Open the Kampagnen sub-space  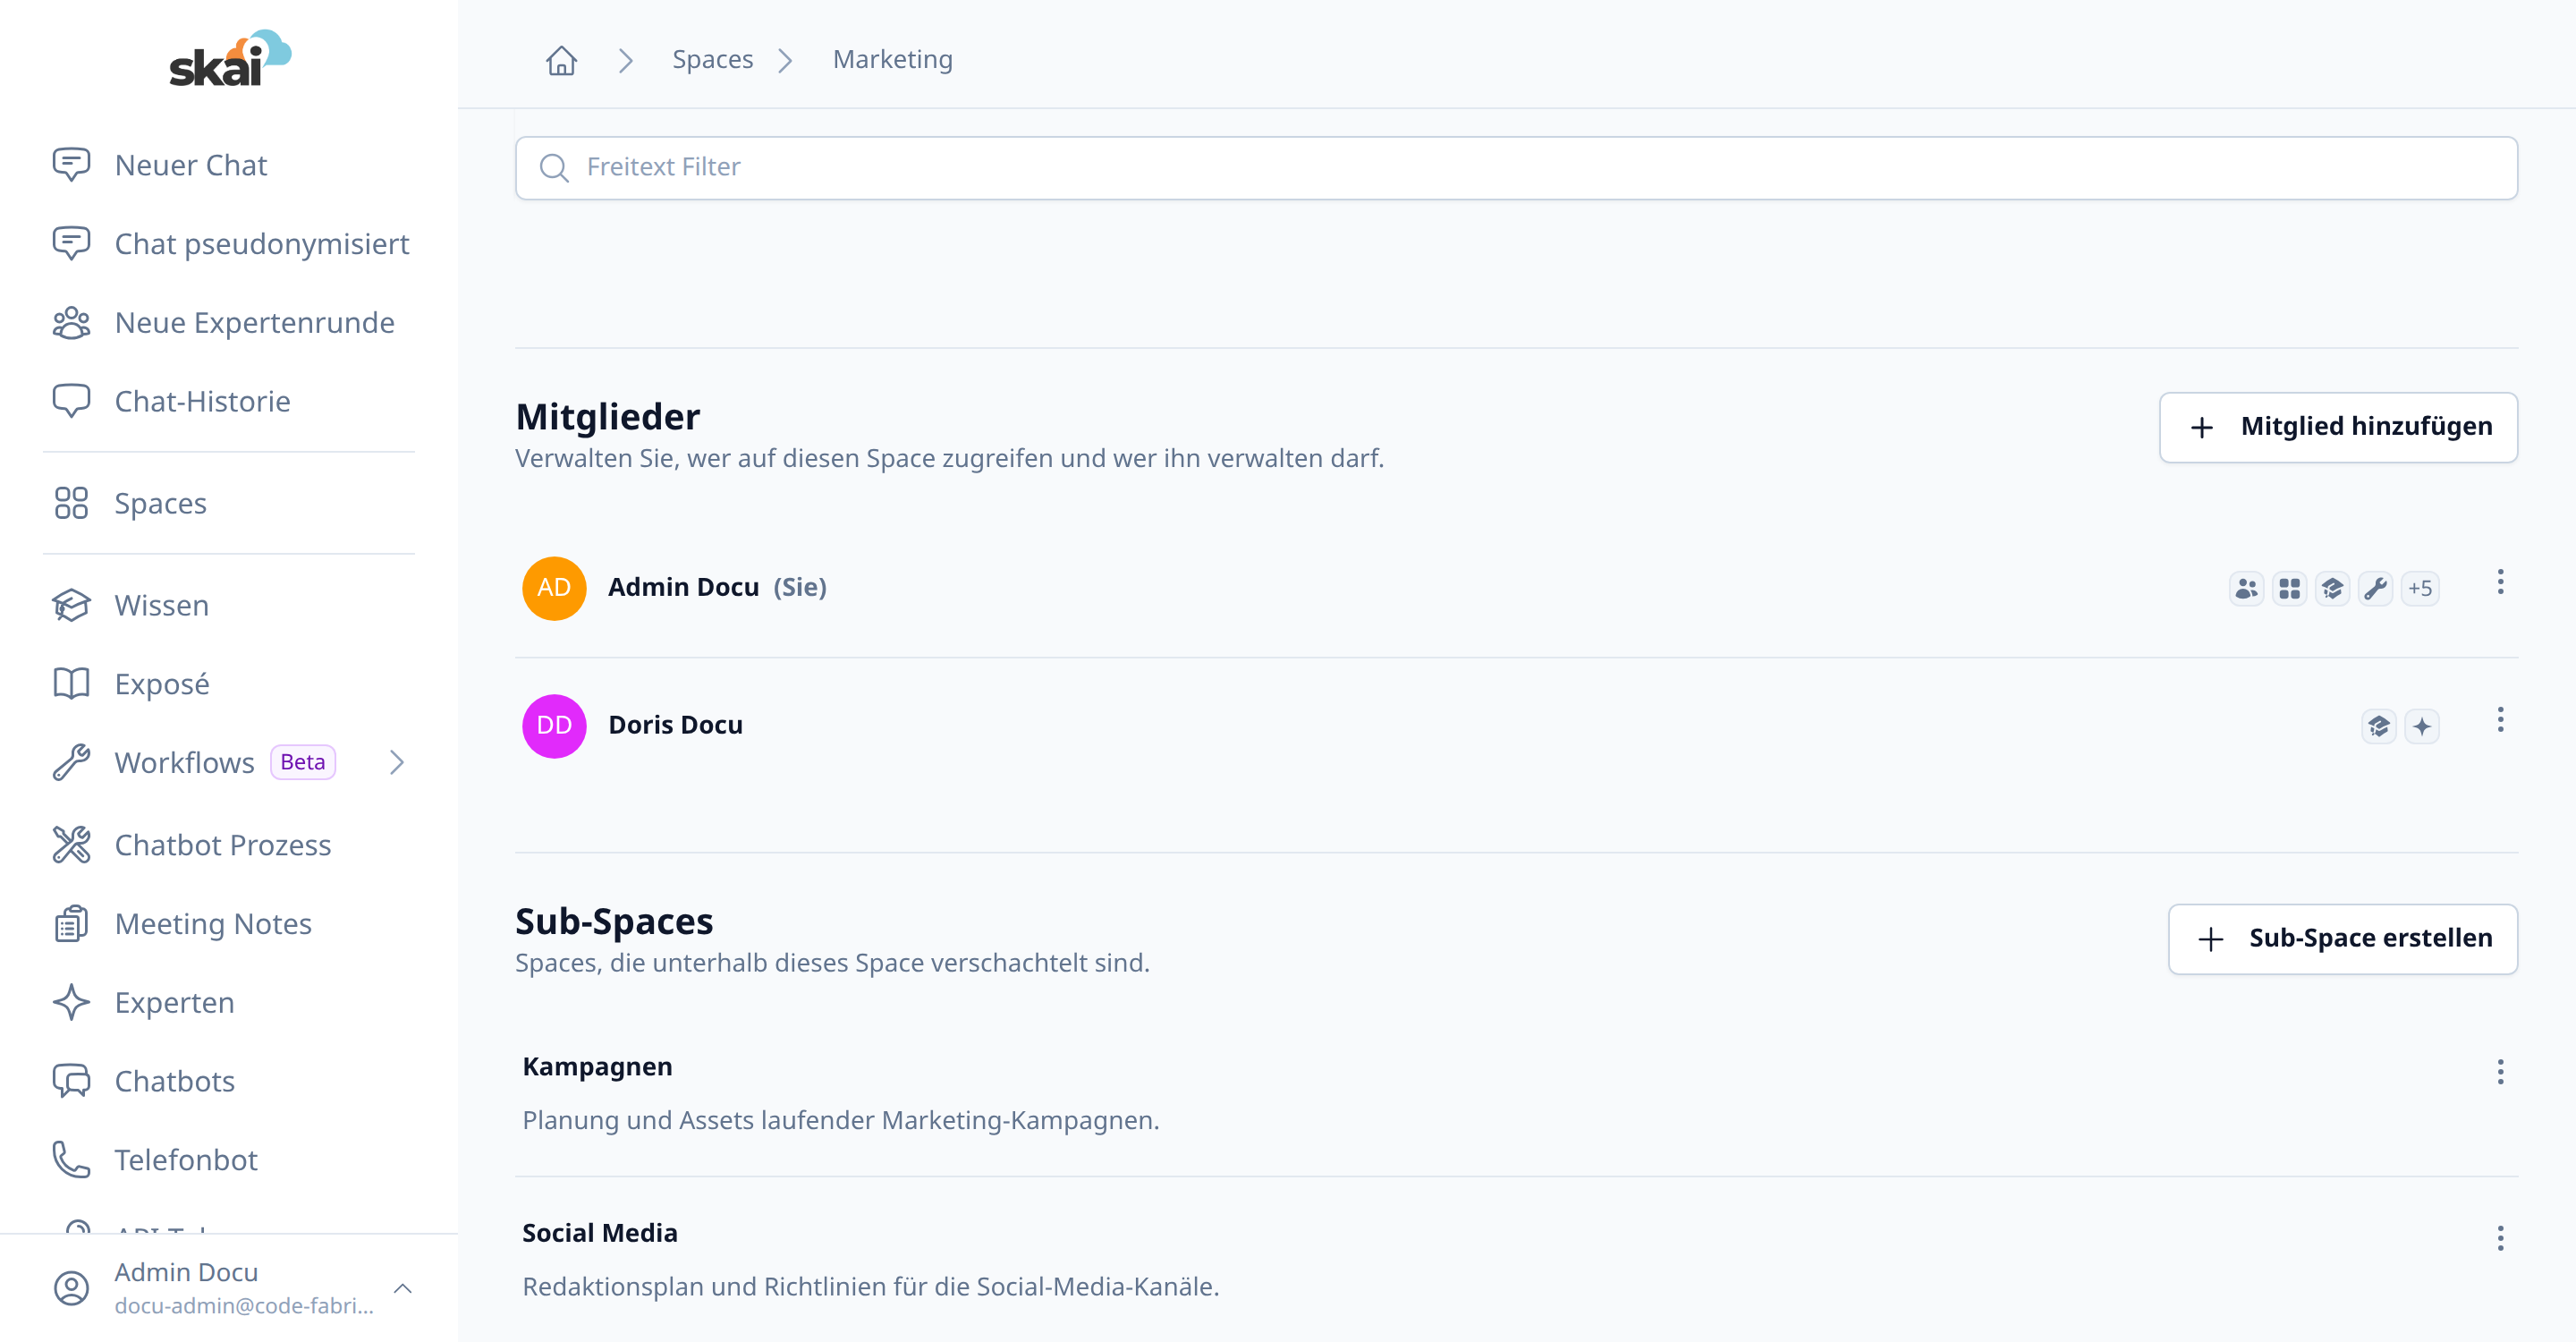pos(597,1067)
